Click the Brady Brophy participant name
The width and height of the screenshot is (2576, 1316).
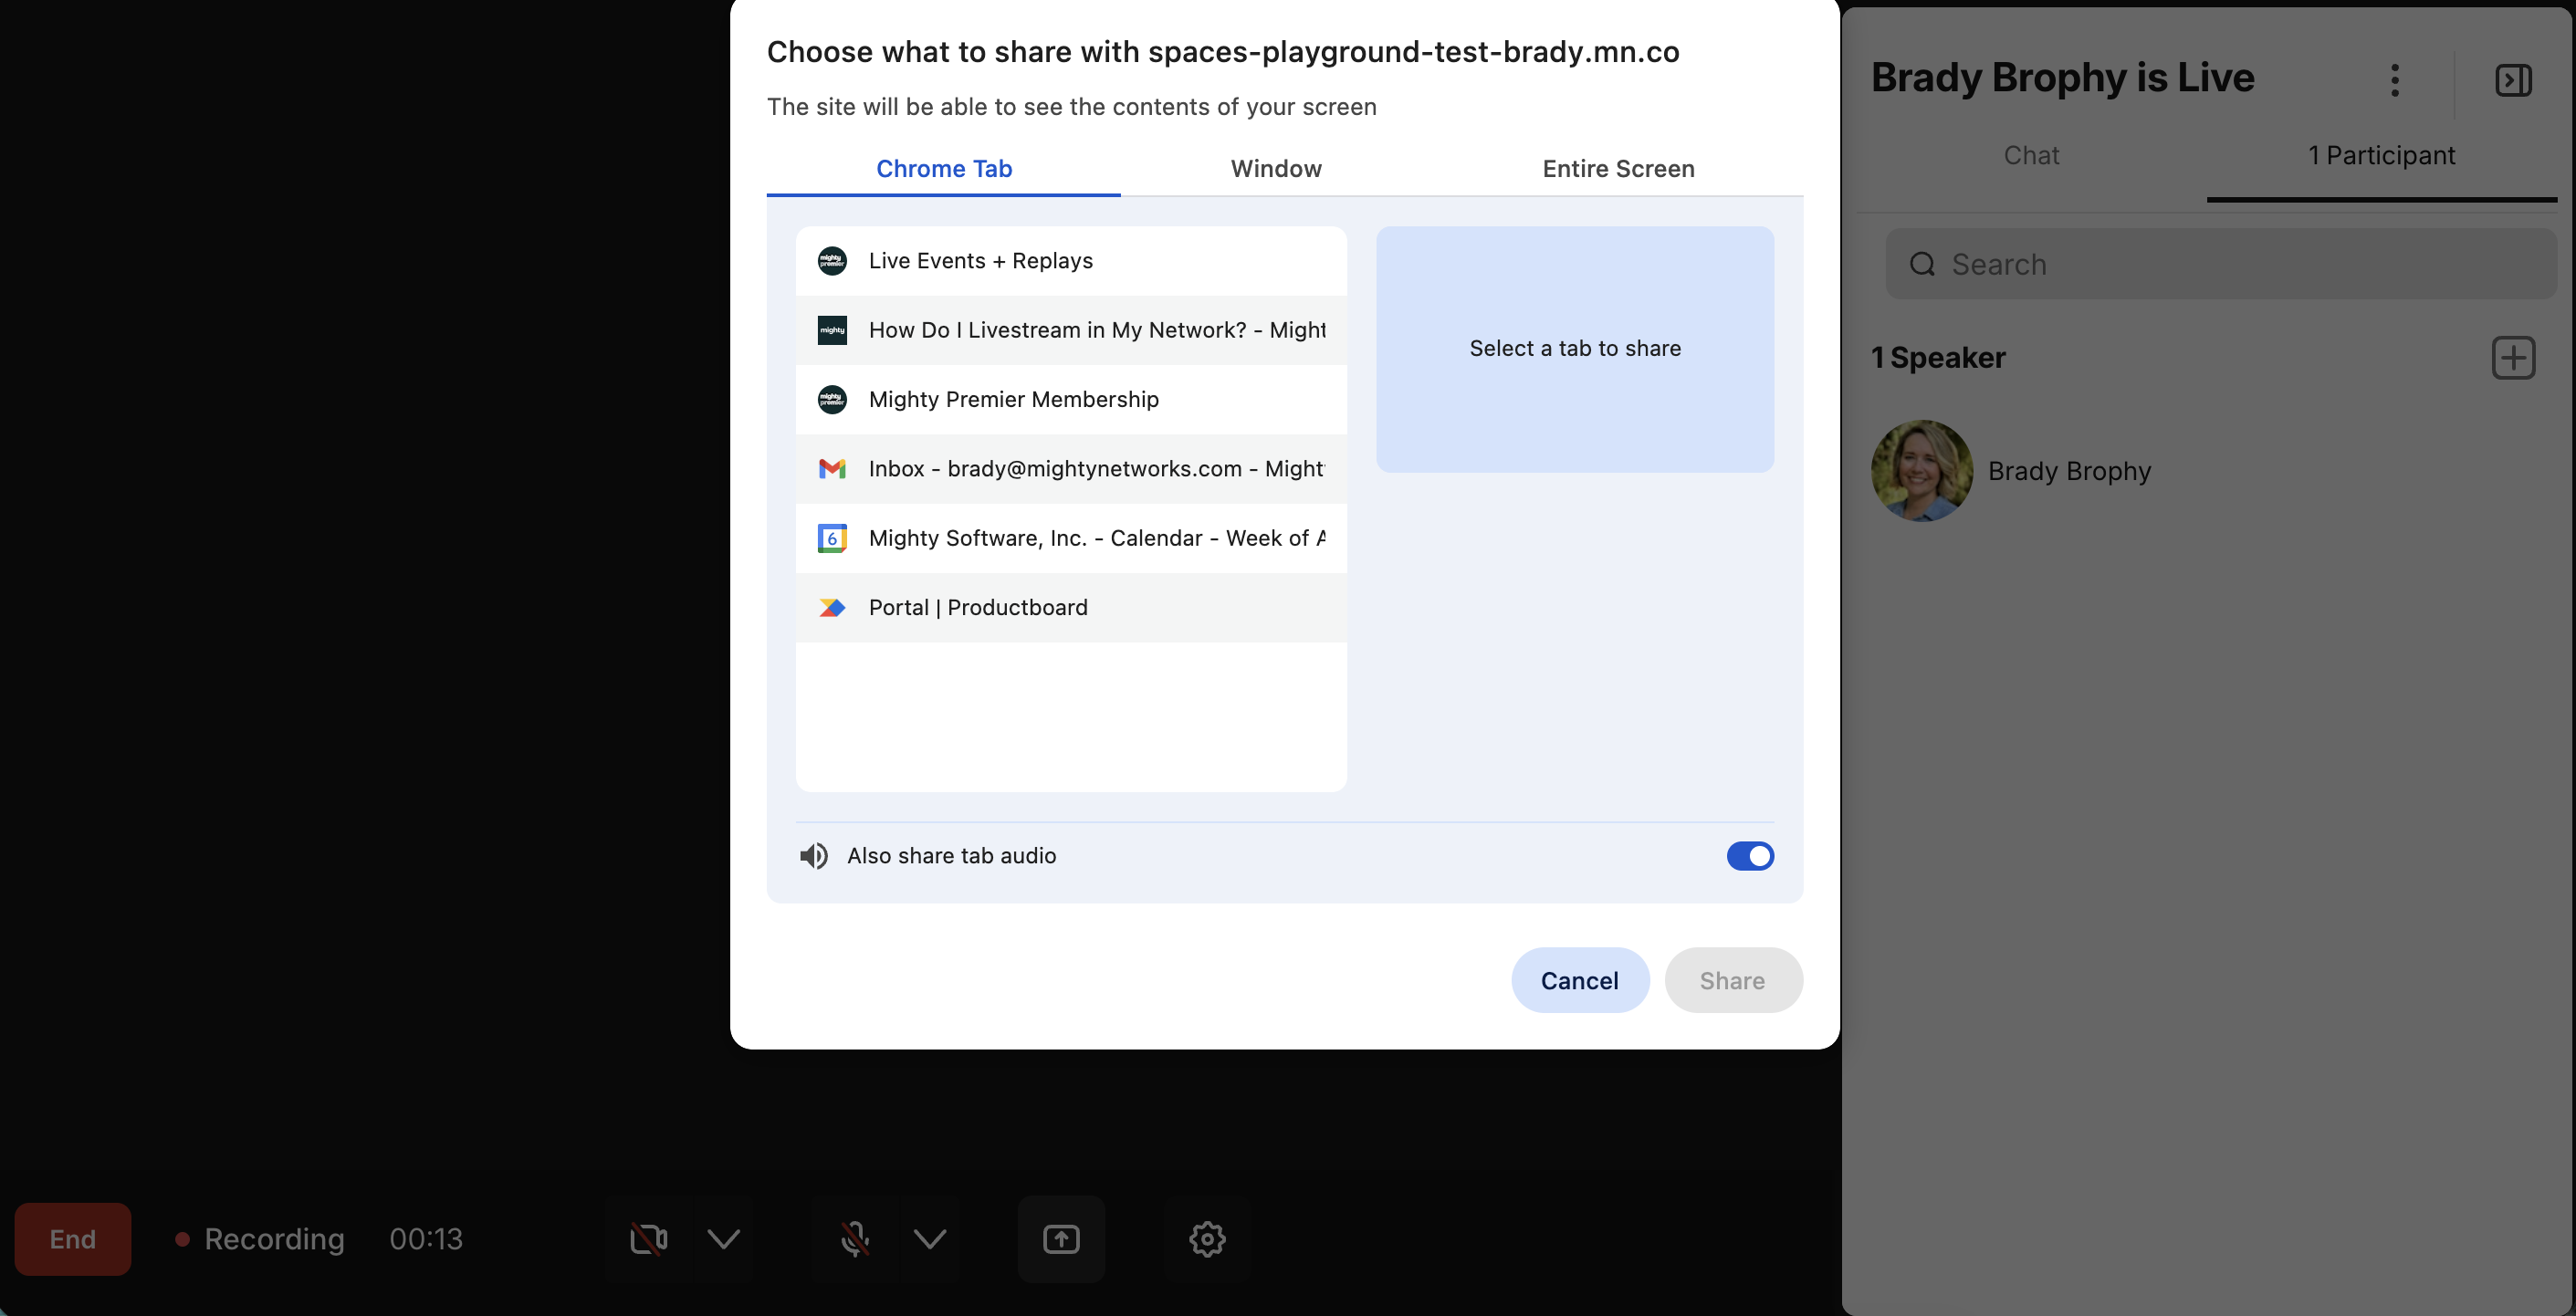coord(2069,471)
